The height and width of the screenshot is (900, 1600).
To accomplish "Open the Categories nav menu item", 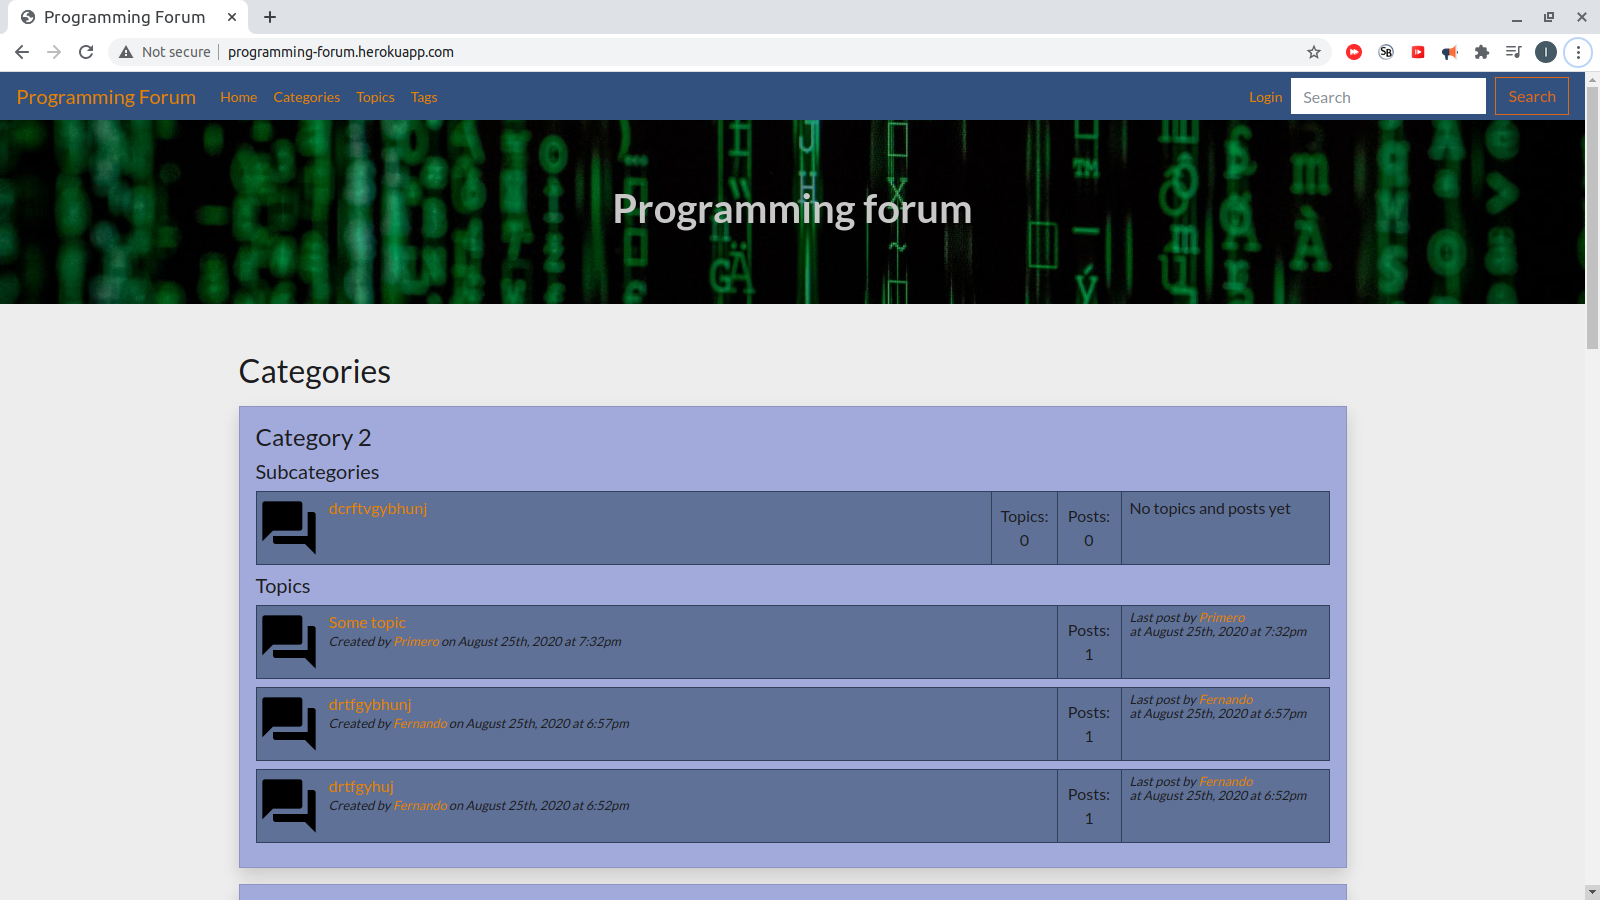I will (x=306, y=97).
